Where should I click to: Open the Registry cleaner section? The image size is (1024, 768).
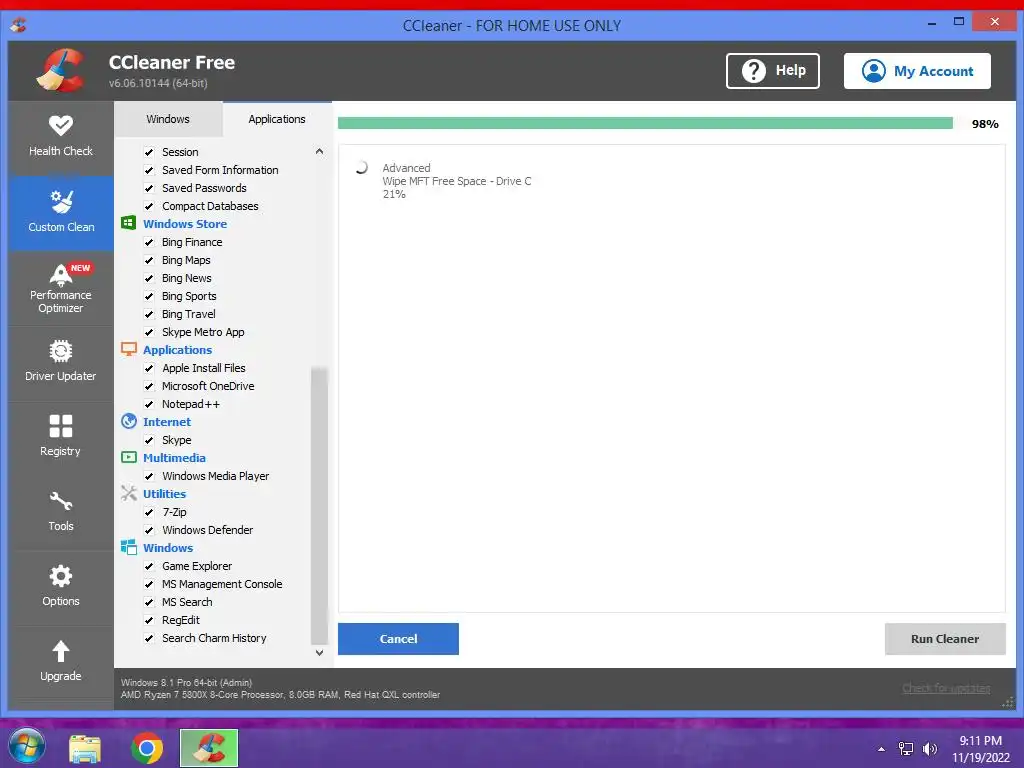pyautogui.click(x=61, y=438)
